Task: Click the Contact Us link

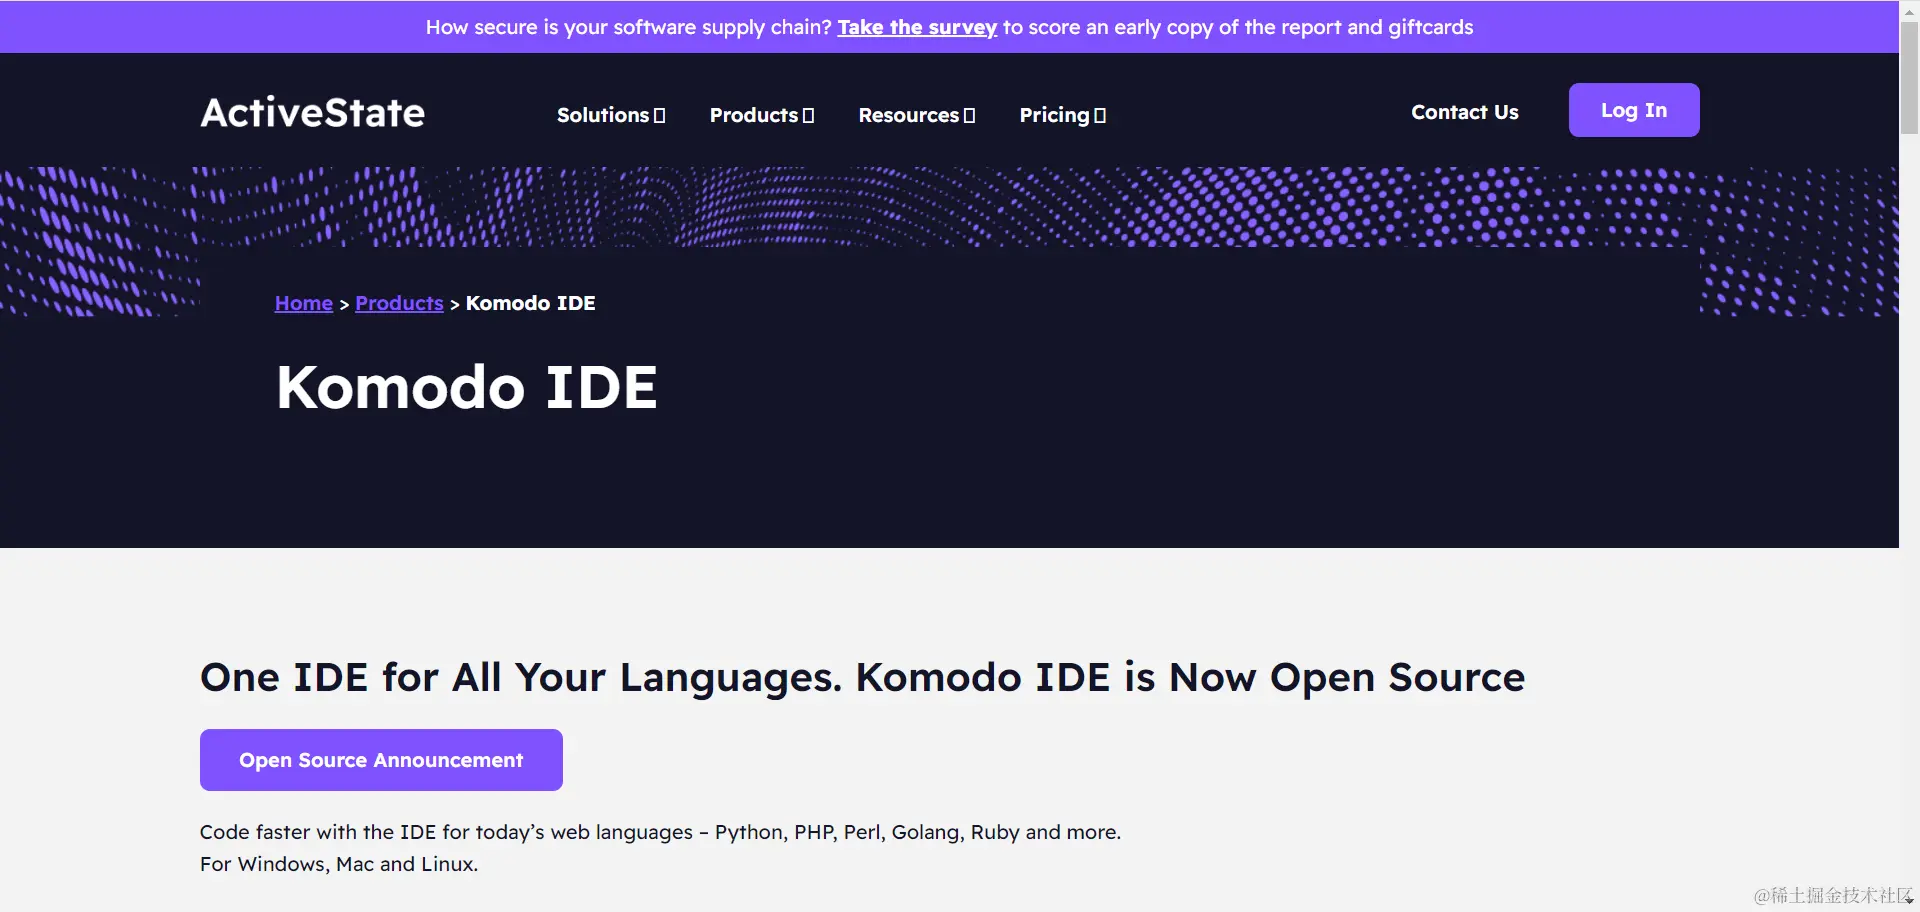Action: tap(1464, 112)
